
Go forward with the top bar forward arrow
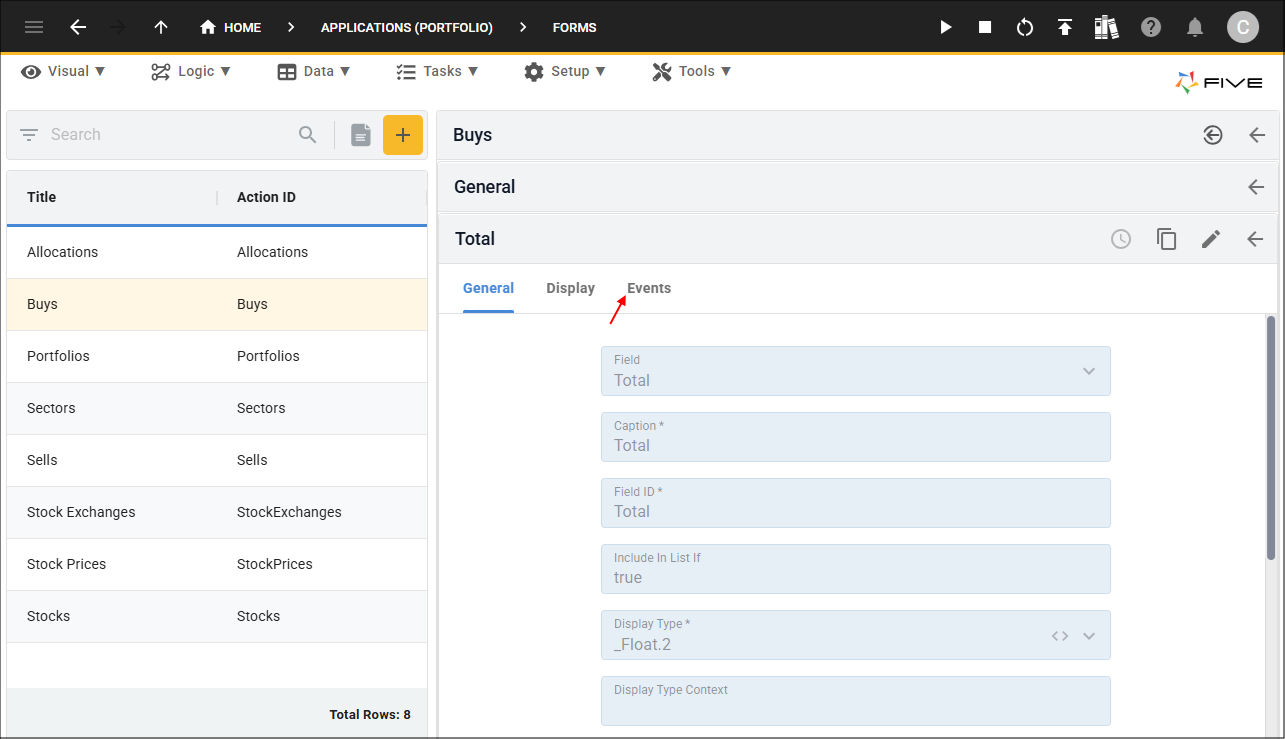tap(118, 27)
